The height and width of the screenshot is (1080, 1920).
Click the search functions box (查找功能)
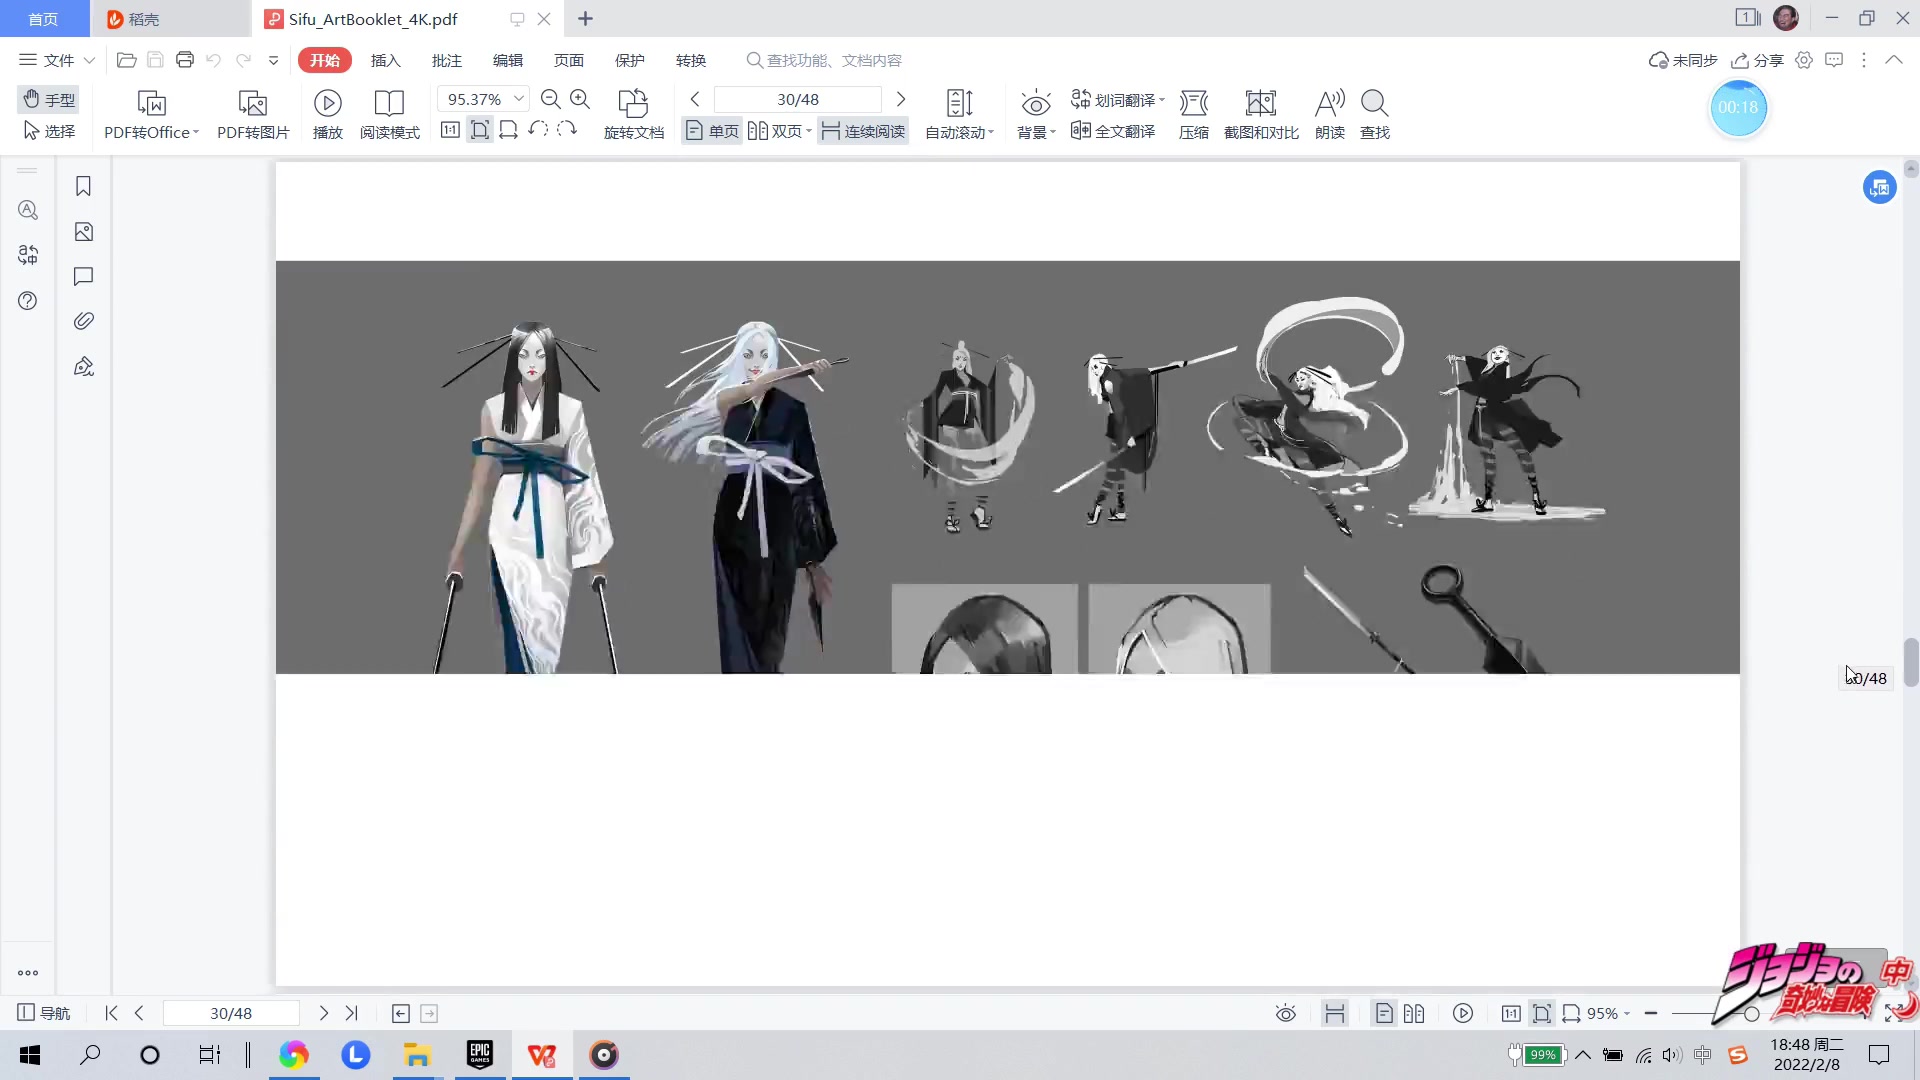(x=825, y=60)
